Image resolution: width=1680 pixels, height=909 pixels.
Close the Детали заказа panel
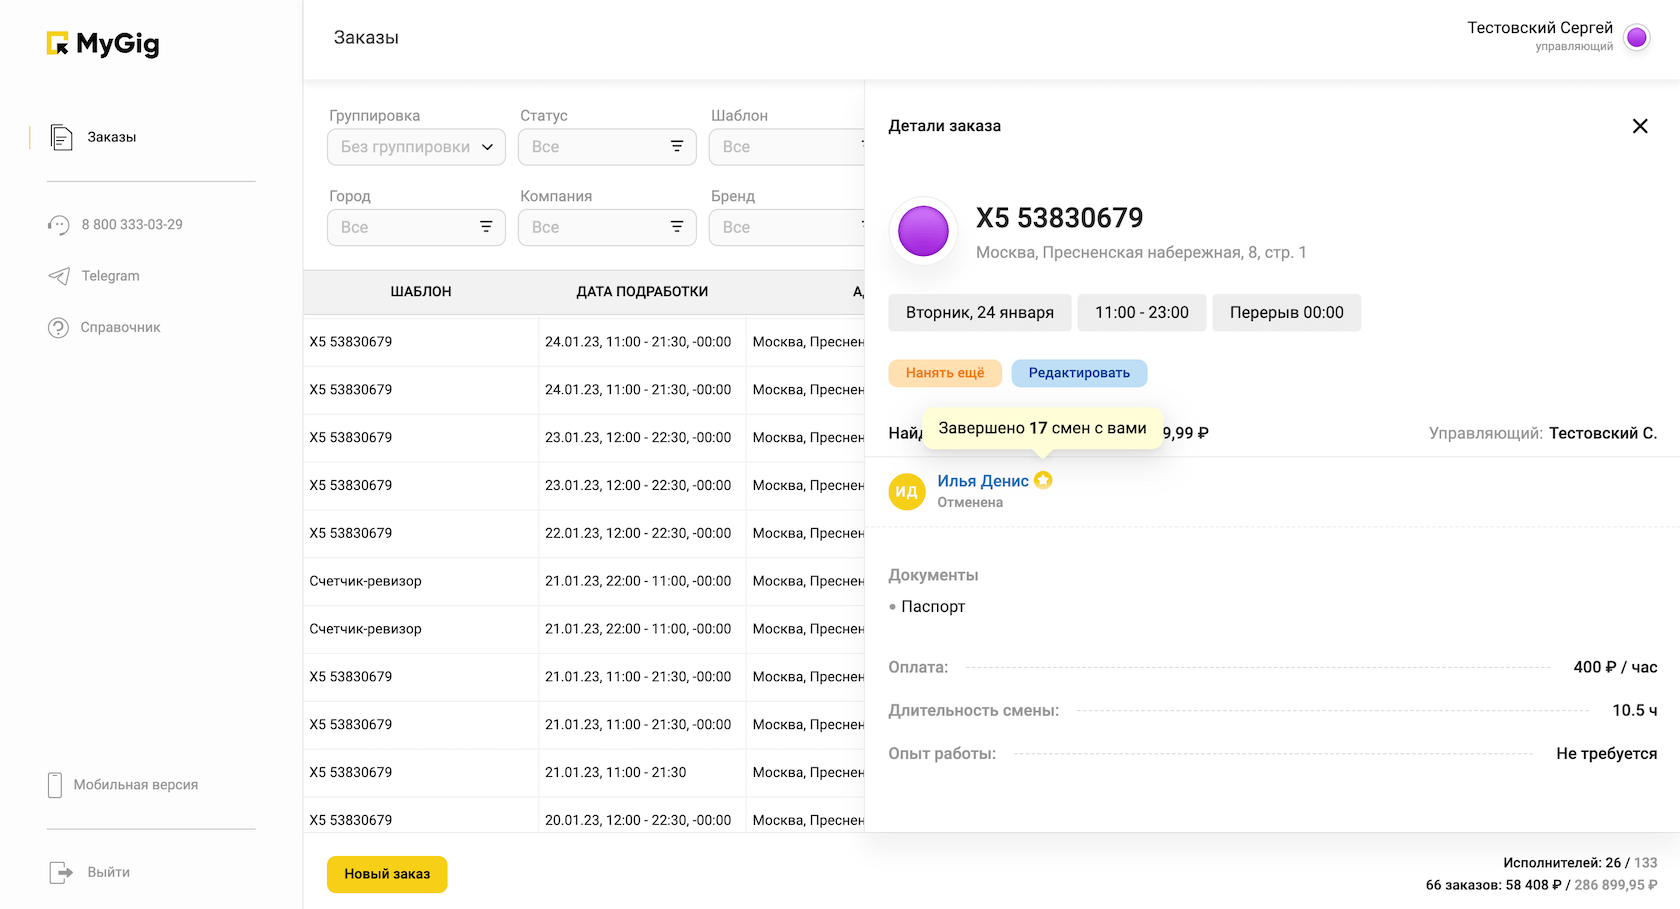tap(1640, 126)
